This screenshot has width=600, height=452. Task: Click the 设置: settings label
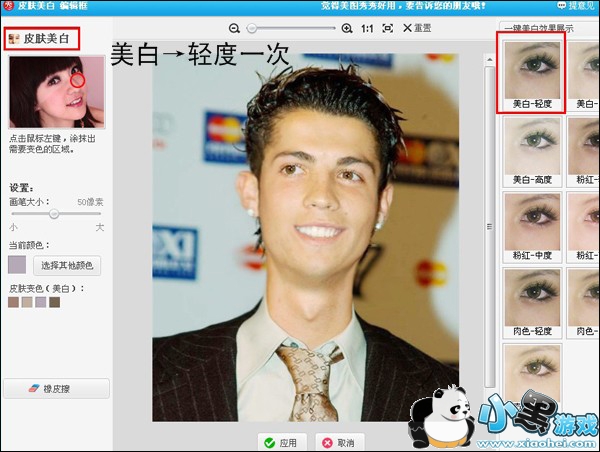(x=21, y=188)
